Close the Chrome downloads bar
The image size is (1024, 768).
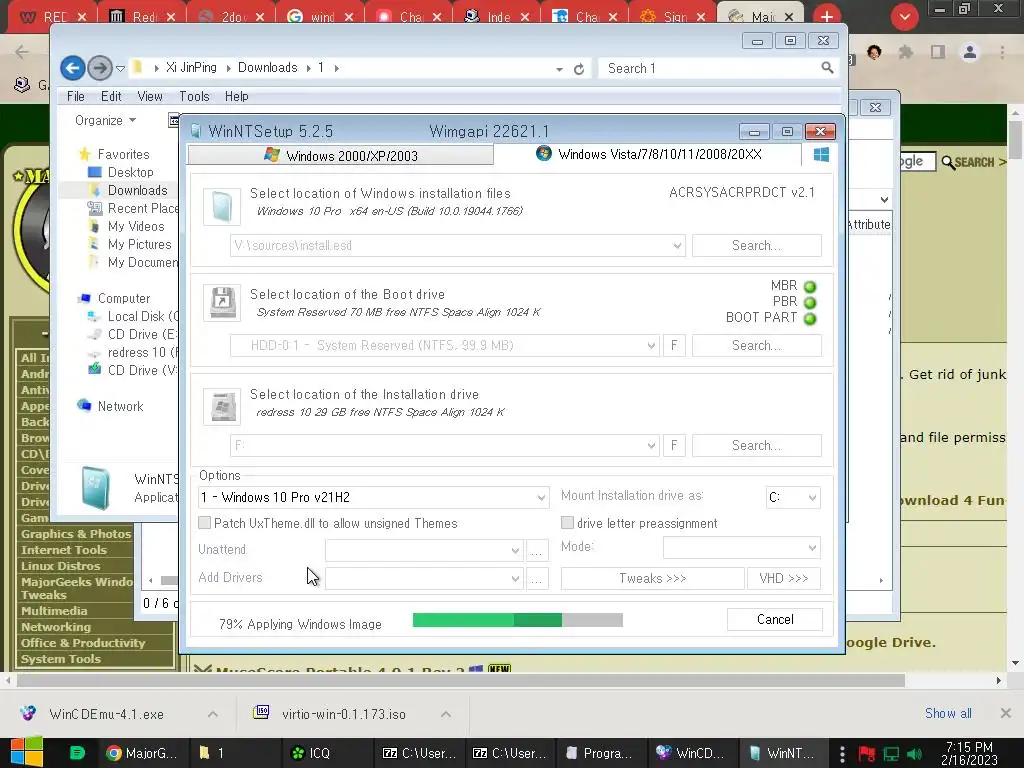pos(1006,713)
